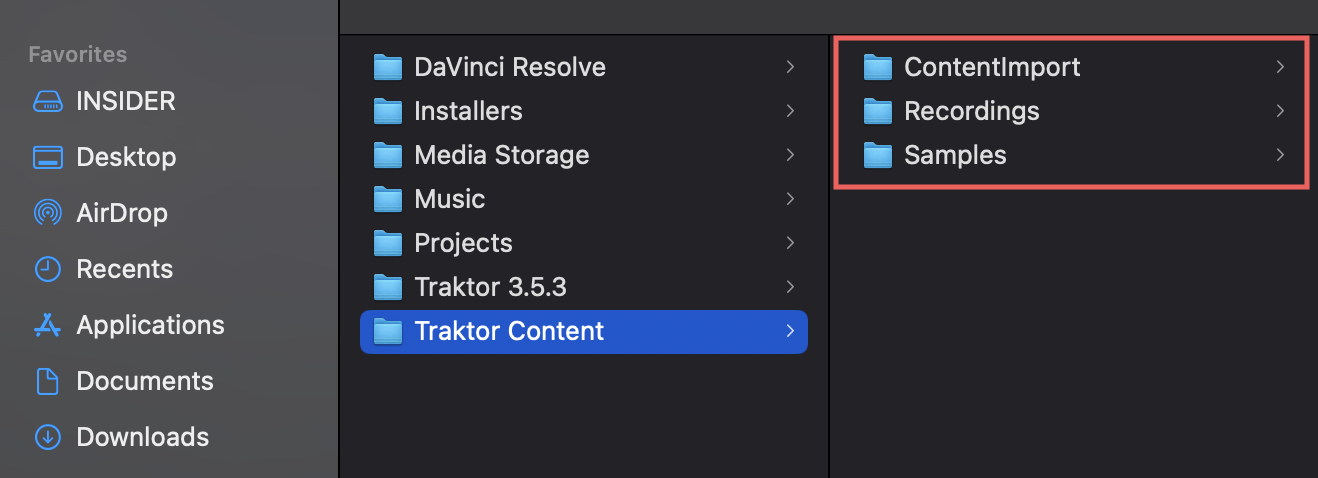
Task: Click the Downloads arrow icon
Action: point(48,437)
